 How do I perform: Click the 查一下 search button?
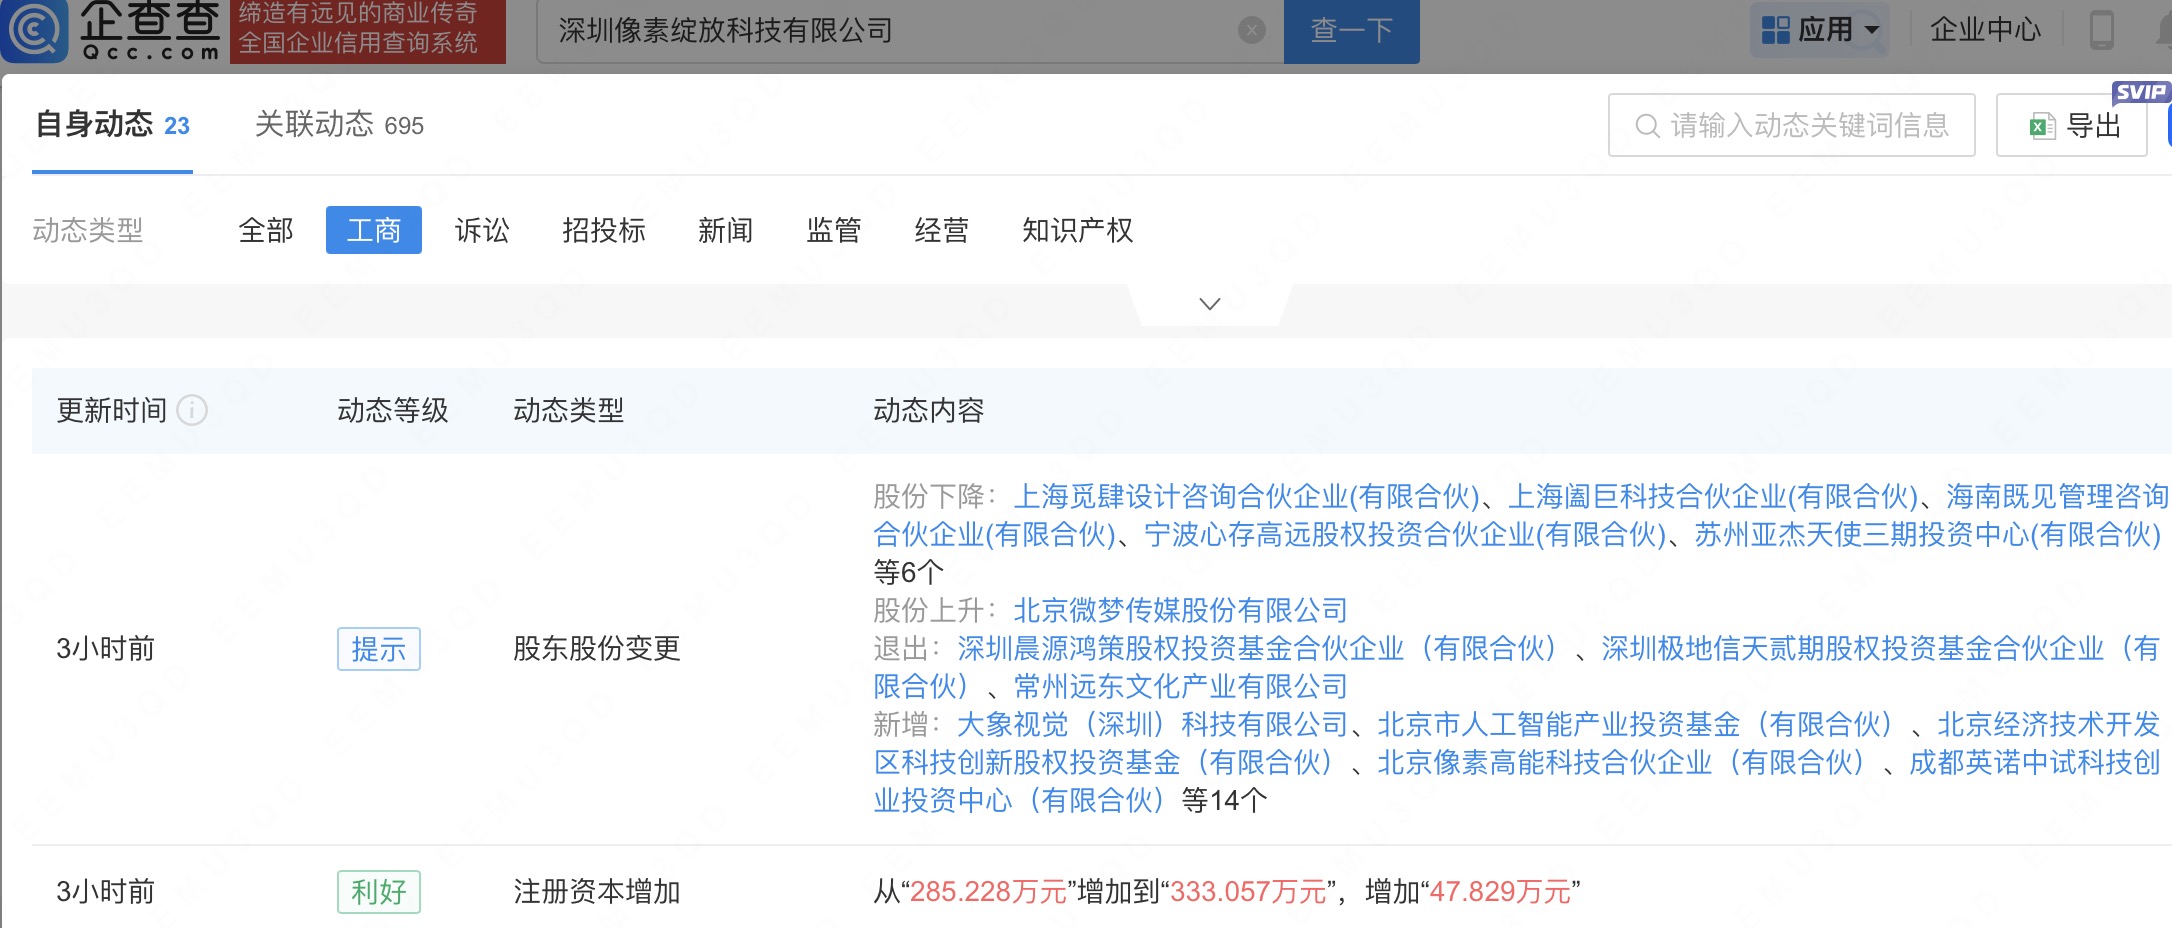pyautogui.click(x=1351, y=31)
